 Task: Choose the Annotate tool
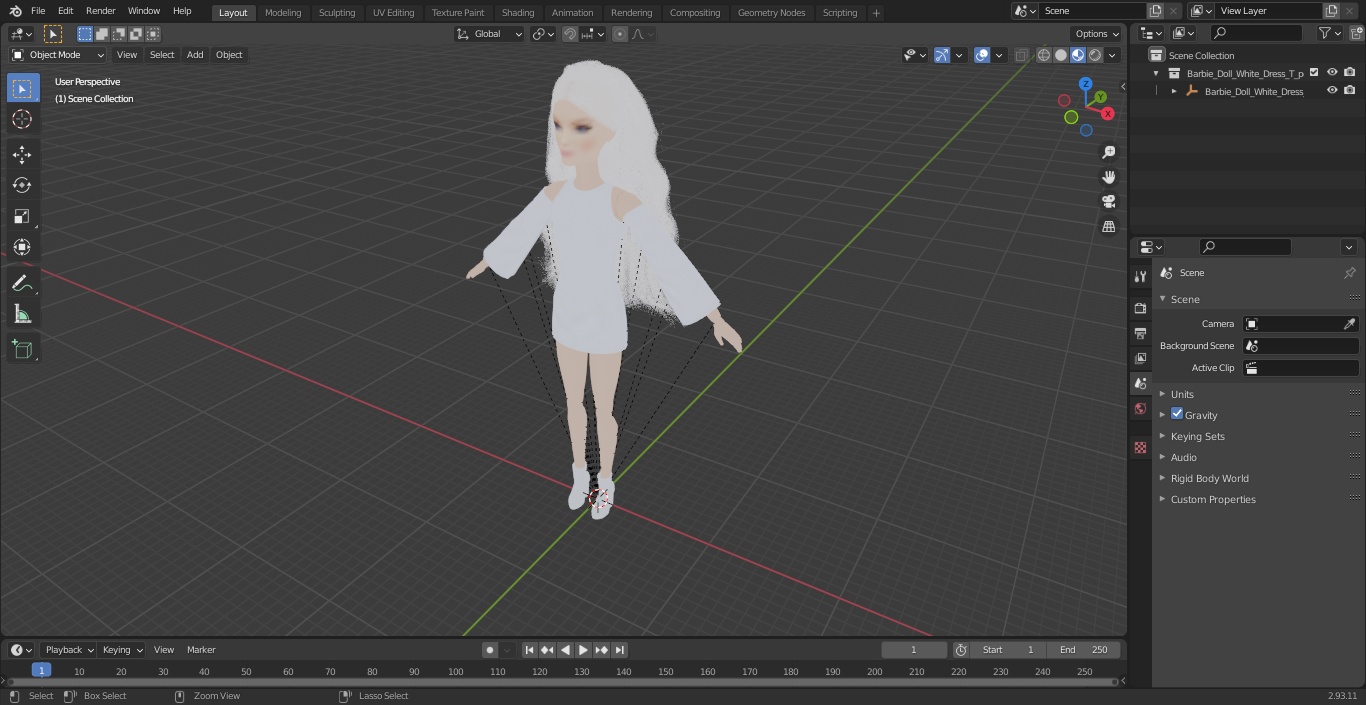pyautogui.click(x=22, y=283)
